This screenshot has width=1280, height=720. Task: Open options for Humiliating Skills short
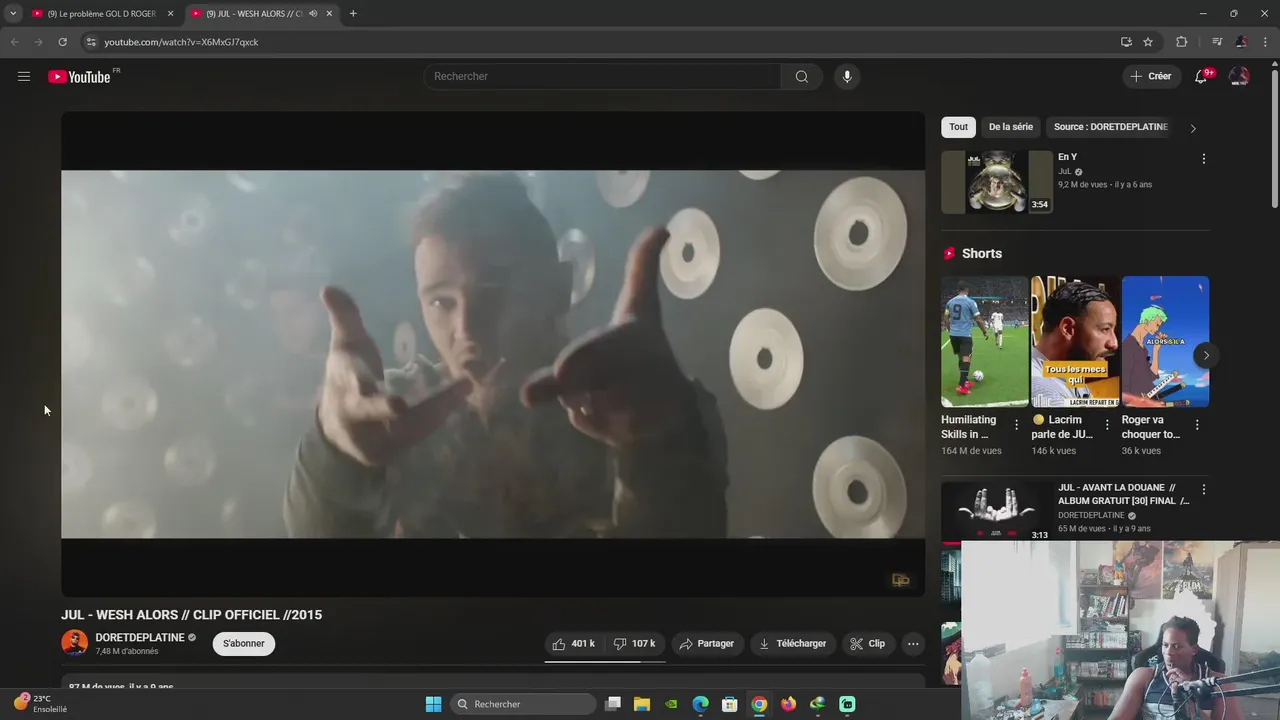coord(1016,425)
